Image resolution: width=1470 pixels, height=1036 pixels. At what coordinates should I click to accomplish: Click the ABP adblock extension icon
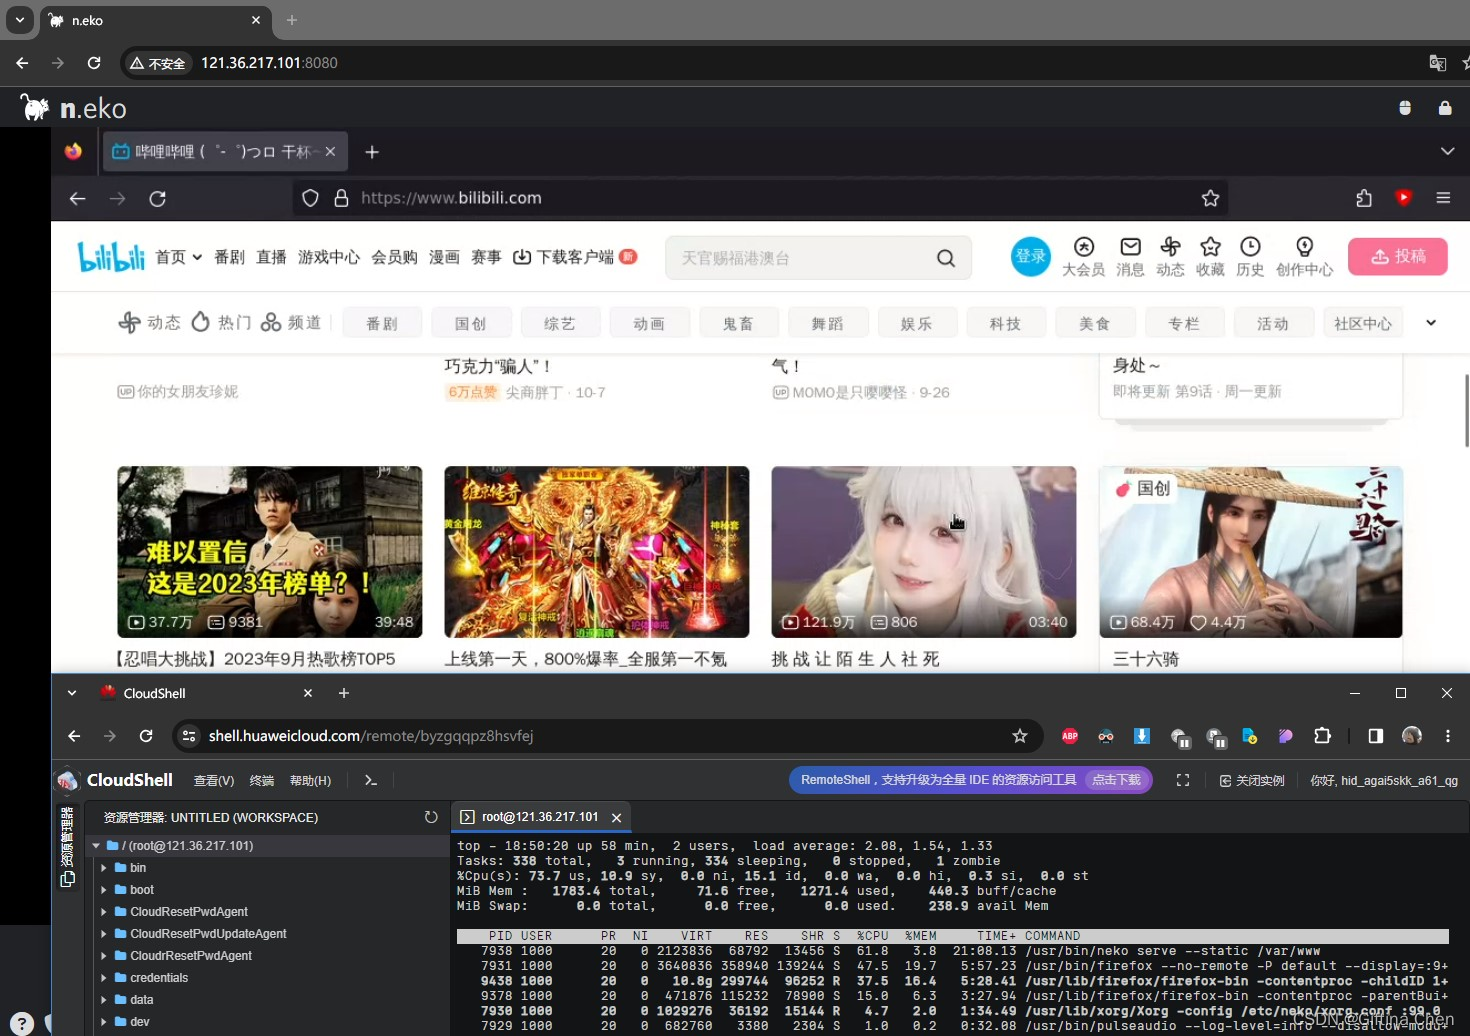pyautogui.click(x=1070, y=736)
